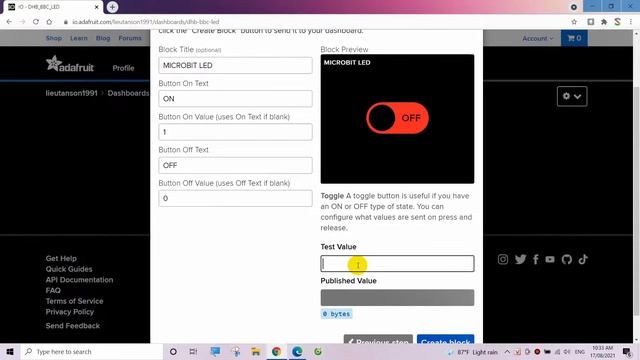Open the weather widget on taskbar

[x=473, y=352]
